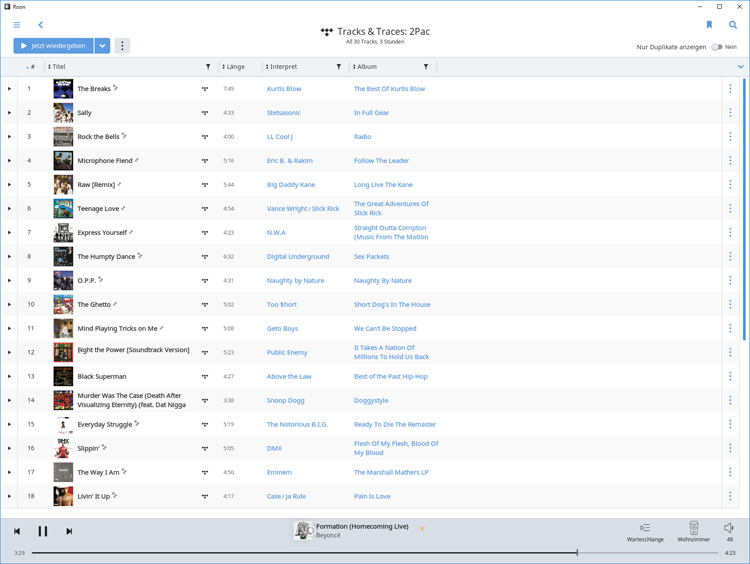Expand the Raw [Remix] row arrow
Screen dimensions: 750x564
[x=9, y=184]
